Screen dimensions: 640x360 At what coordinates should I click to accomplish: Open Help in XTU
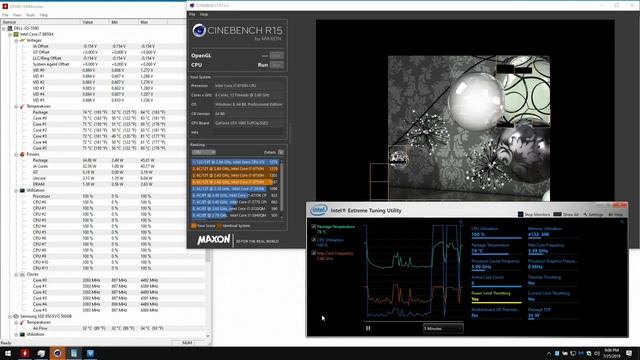[616, 214]
